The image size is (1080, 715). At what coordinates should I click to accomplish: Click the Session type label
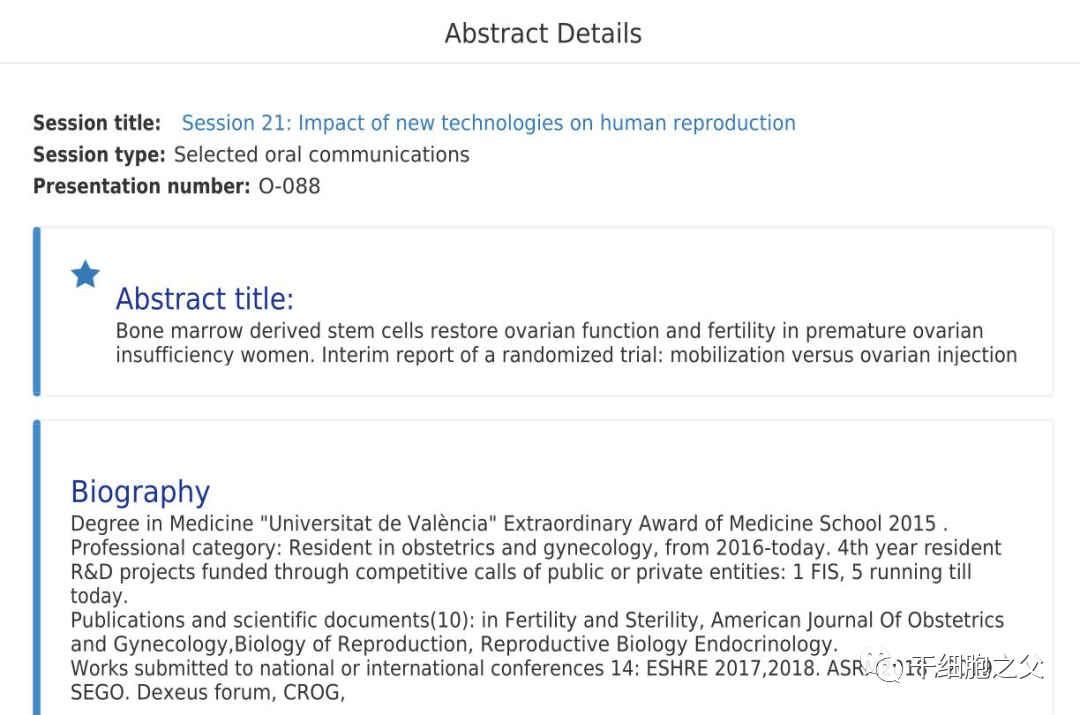[99, 154]
